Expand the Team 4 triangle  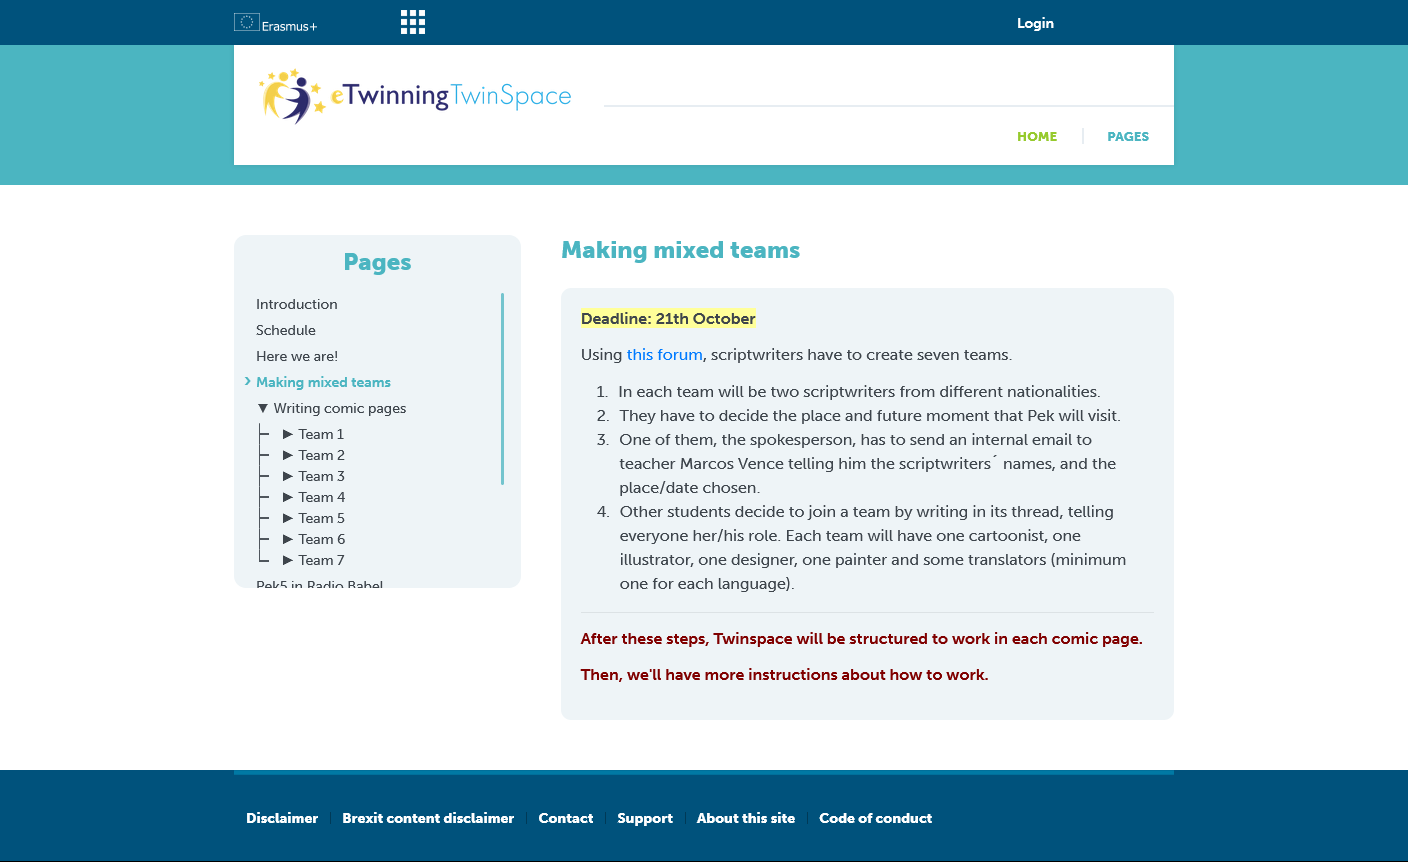click(288, 497)
